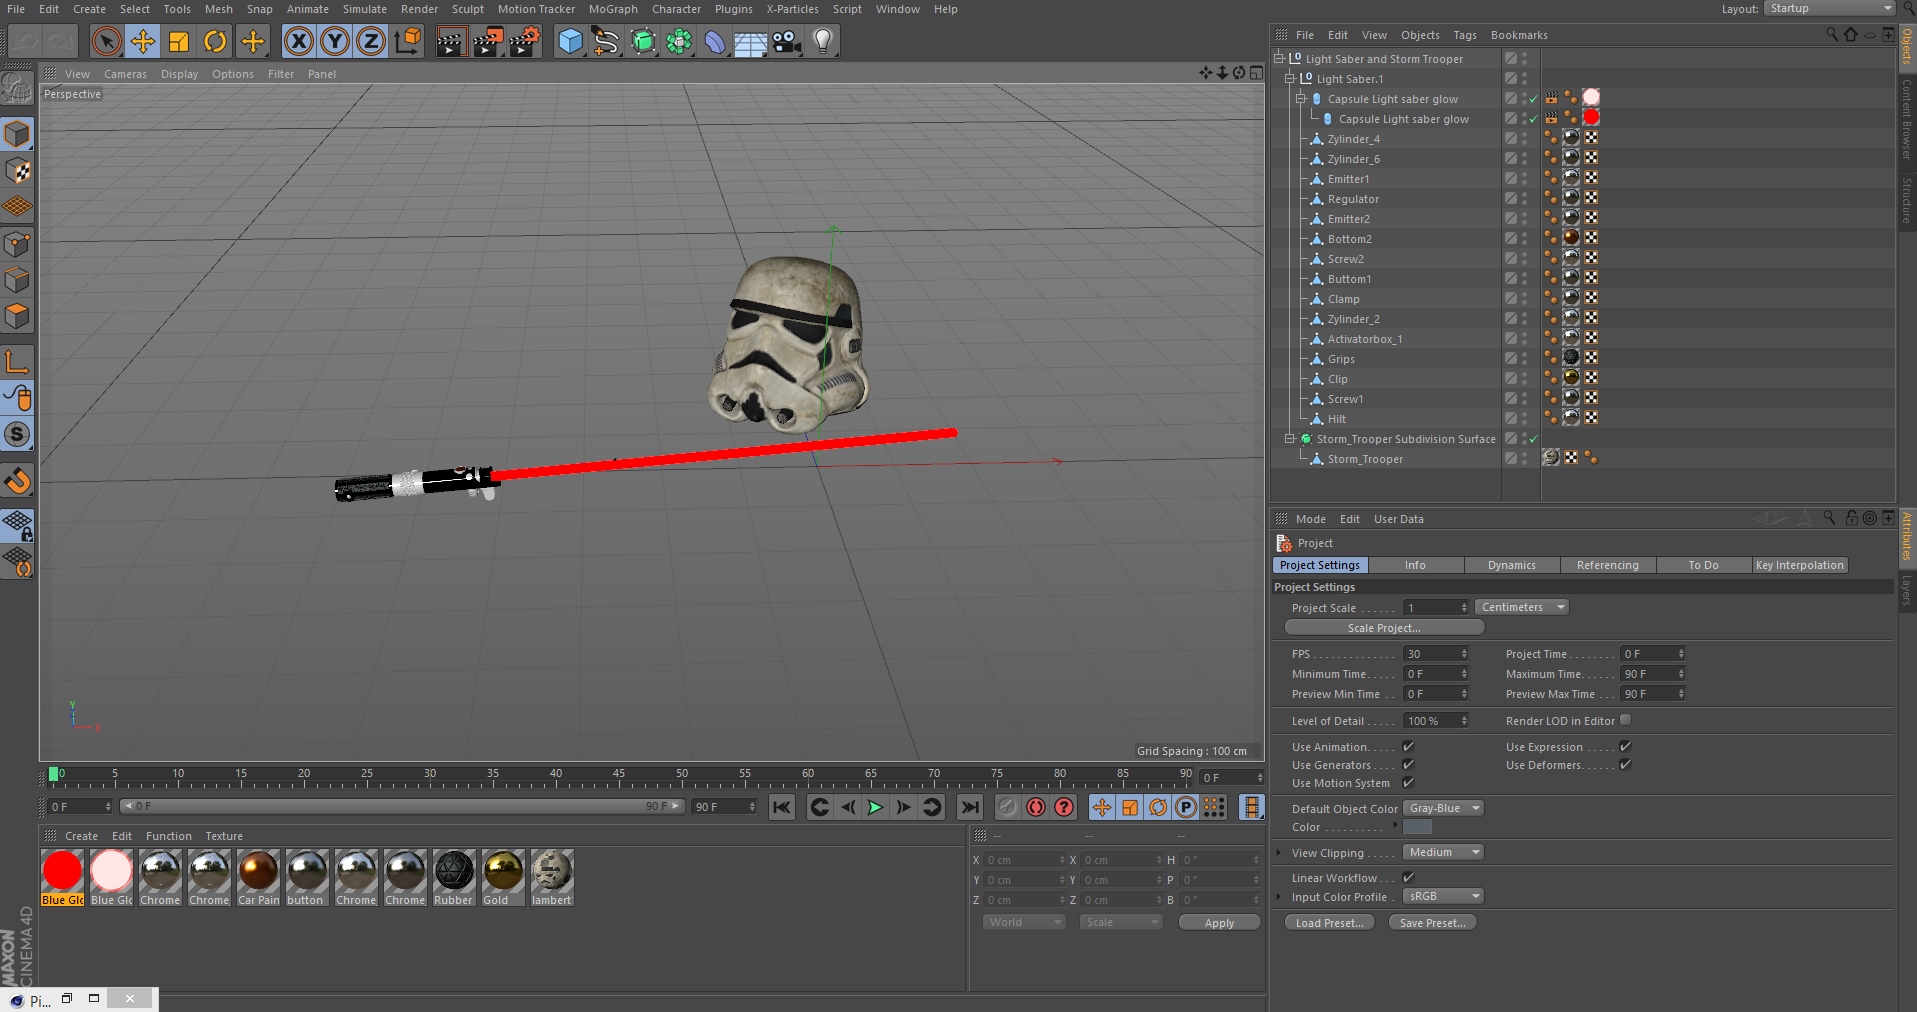
Task: Open the X-Particles menu
Action: (792, 9)
